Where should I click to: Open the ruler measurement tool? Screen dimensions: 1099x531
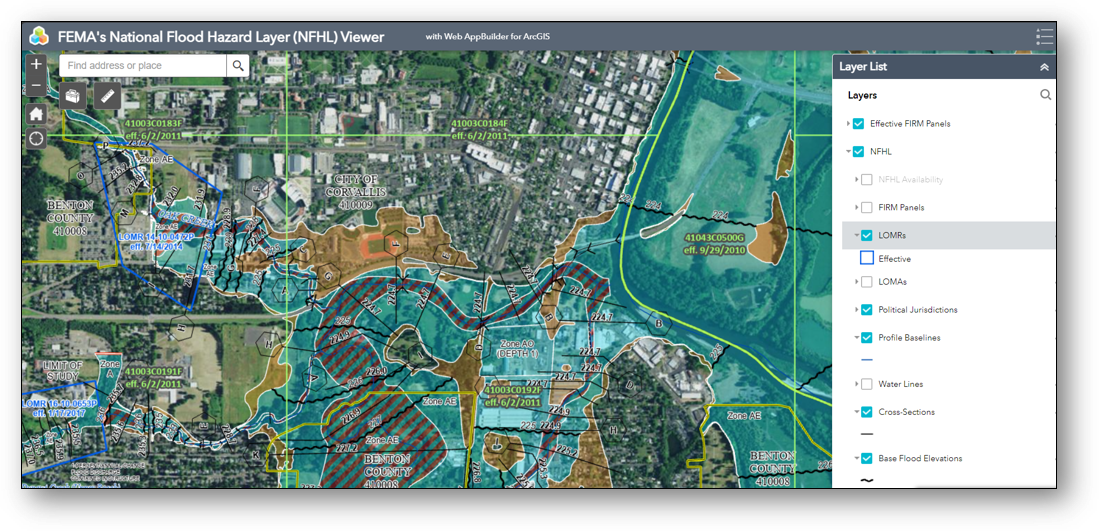tap(108, 96)
